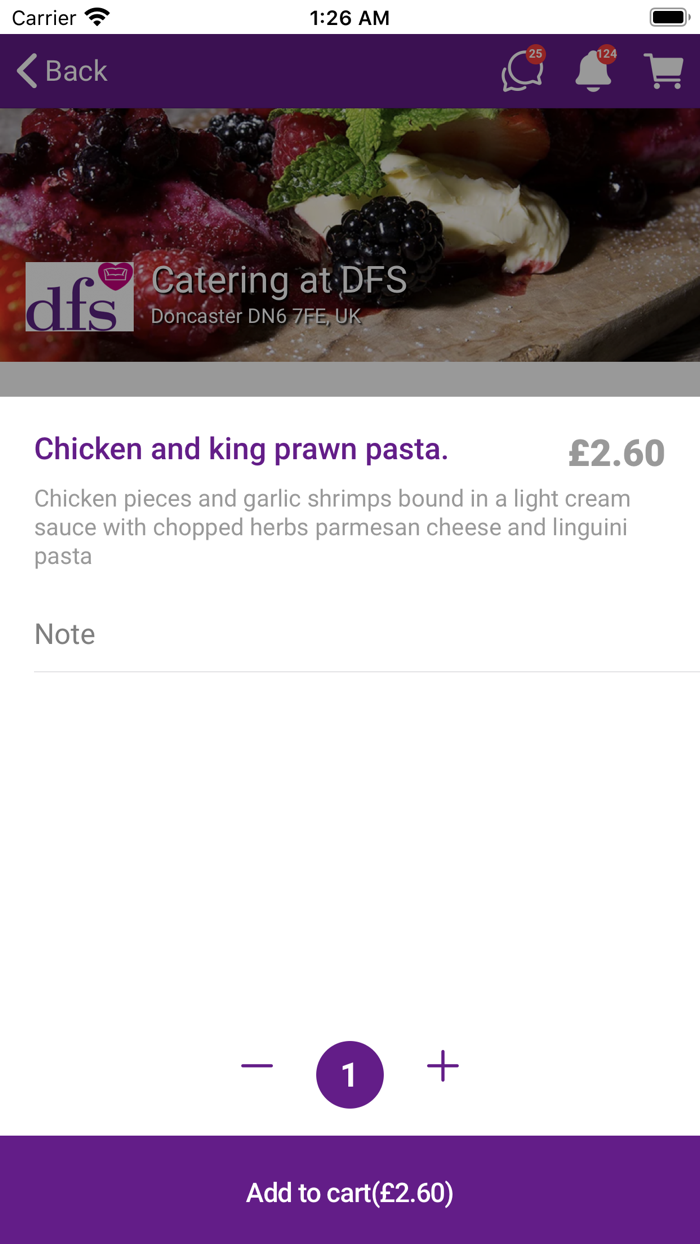Tap the price £2.60
Viewport: 700px width, 1244px height.
coord(615,452)
